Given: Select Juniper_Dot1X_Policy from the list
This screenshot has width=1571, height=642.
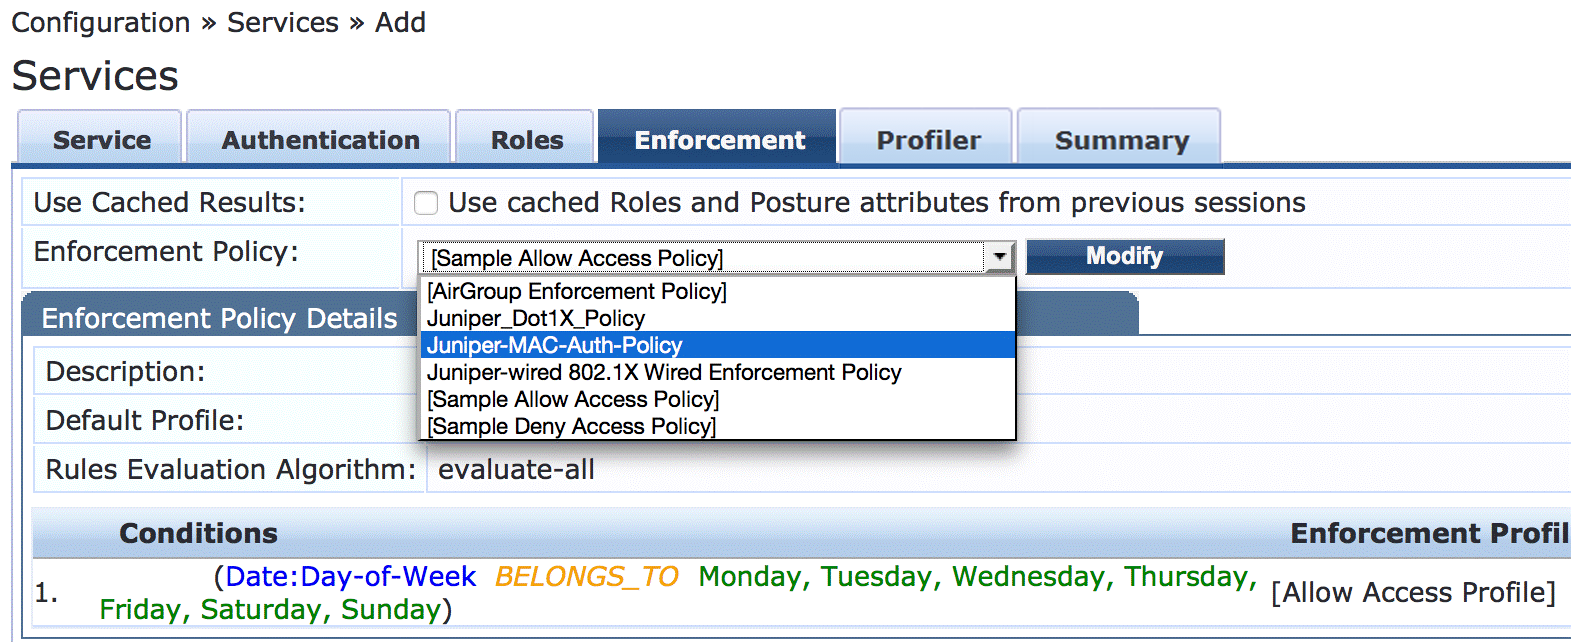Looking at the screenshot, I should 536,318.
